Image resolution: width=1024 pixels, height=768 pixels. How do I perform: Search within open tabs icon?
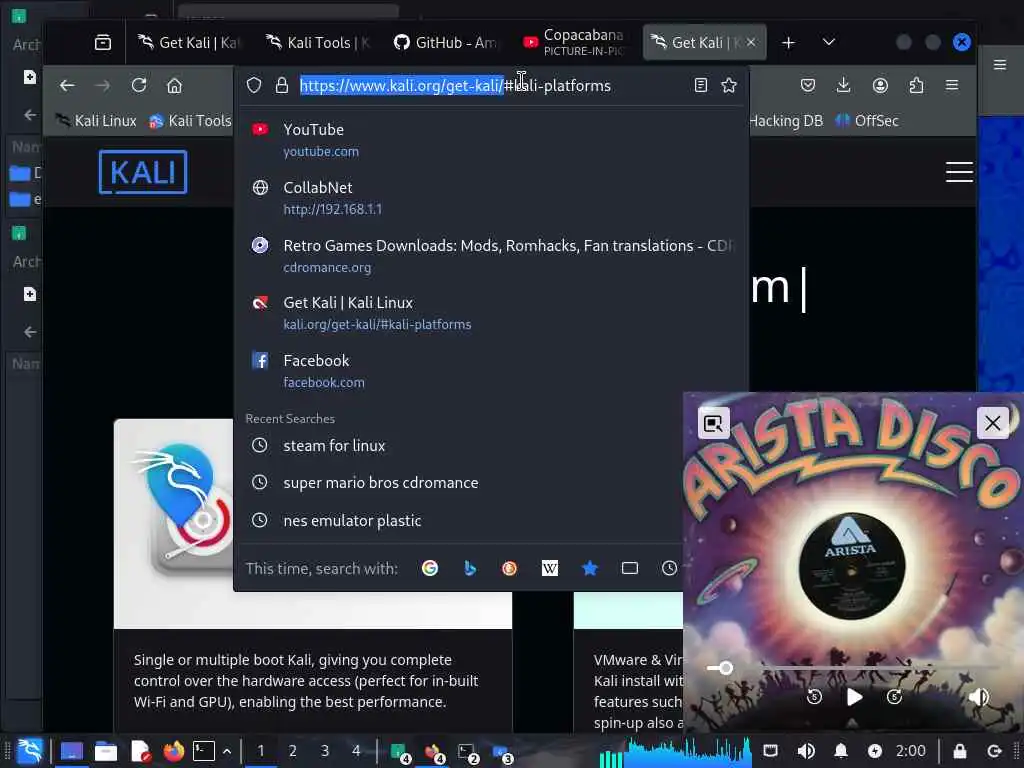(630, 568)
